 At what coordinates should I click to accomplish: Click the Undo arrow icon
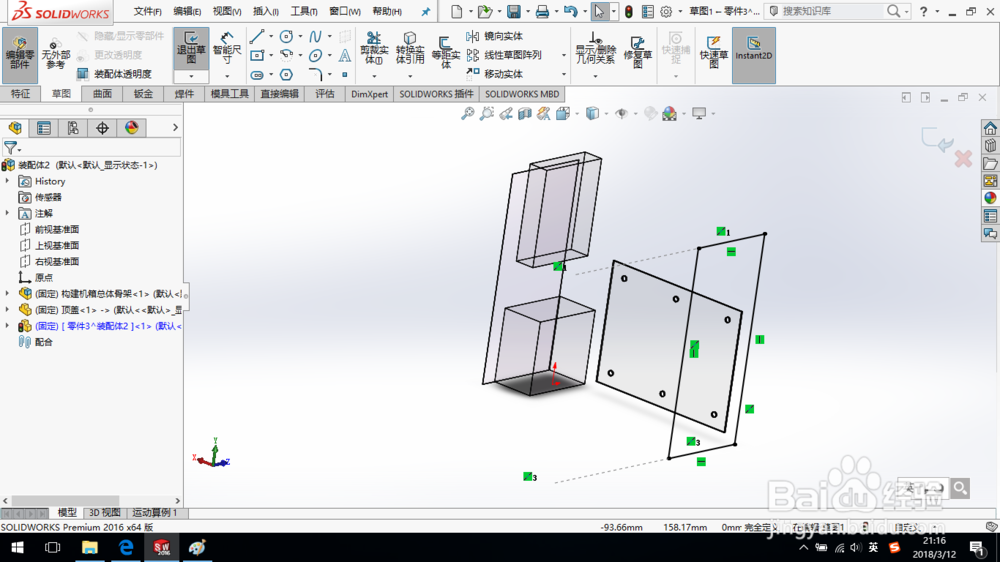[570, 11]
